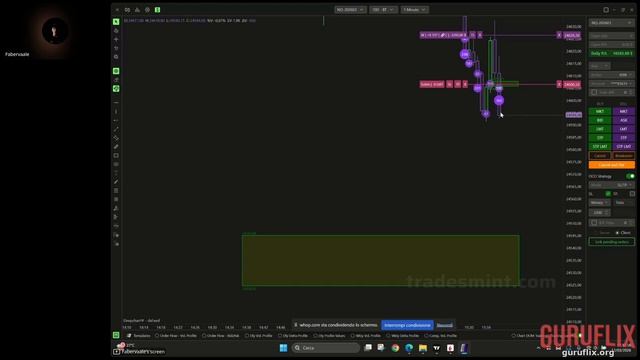Open File Explorer from the taskbar
Viewport: 640px width, 360px height.
click(423, 348)
